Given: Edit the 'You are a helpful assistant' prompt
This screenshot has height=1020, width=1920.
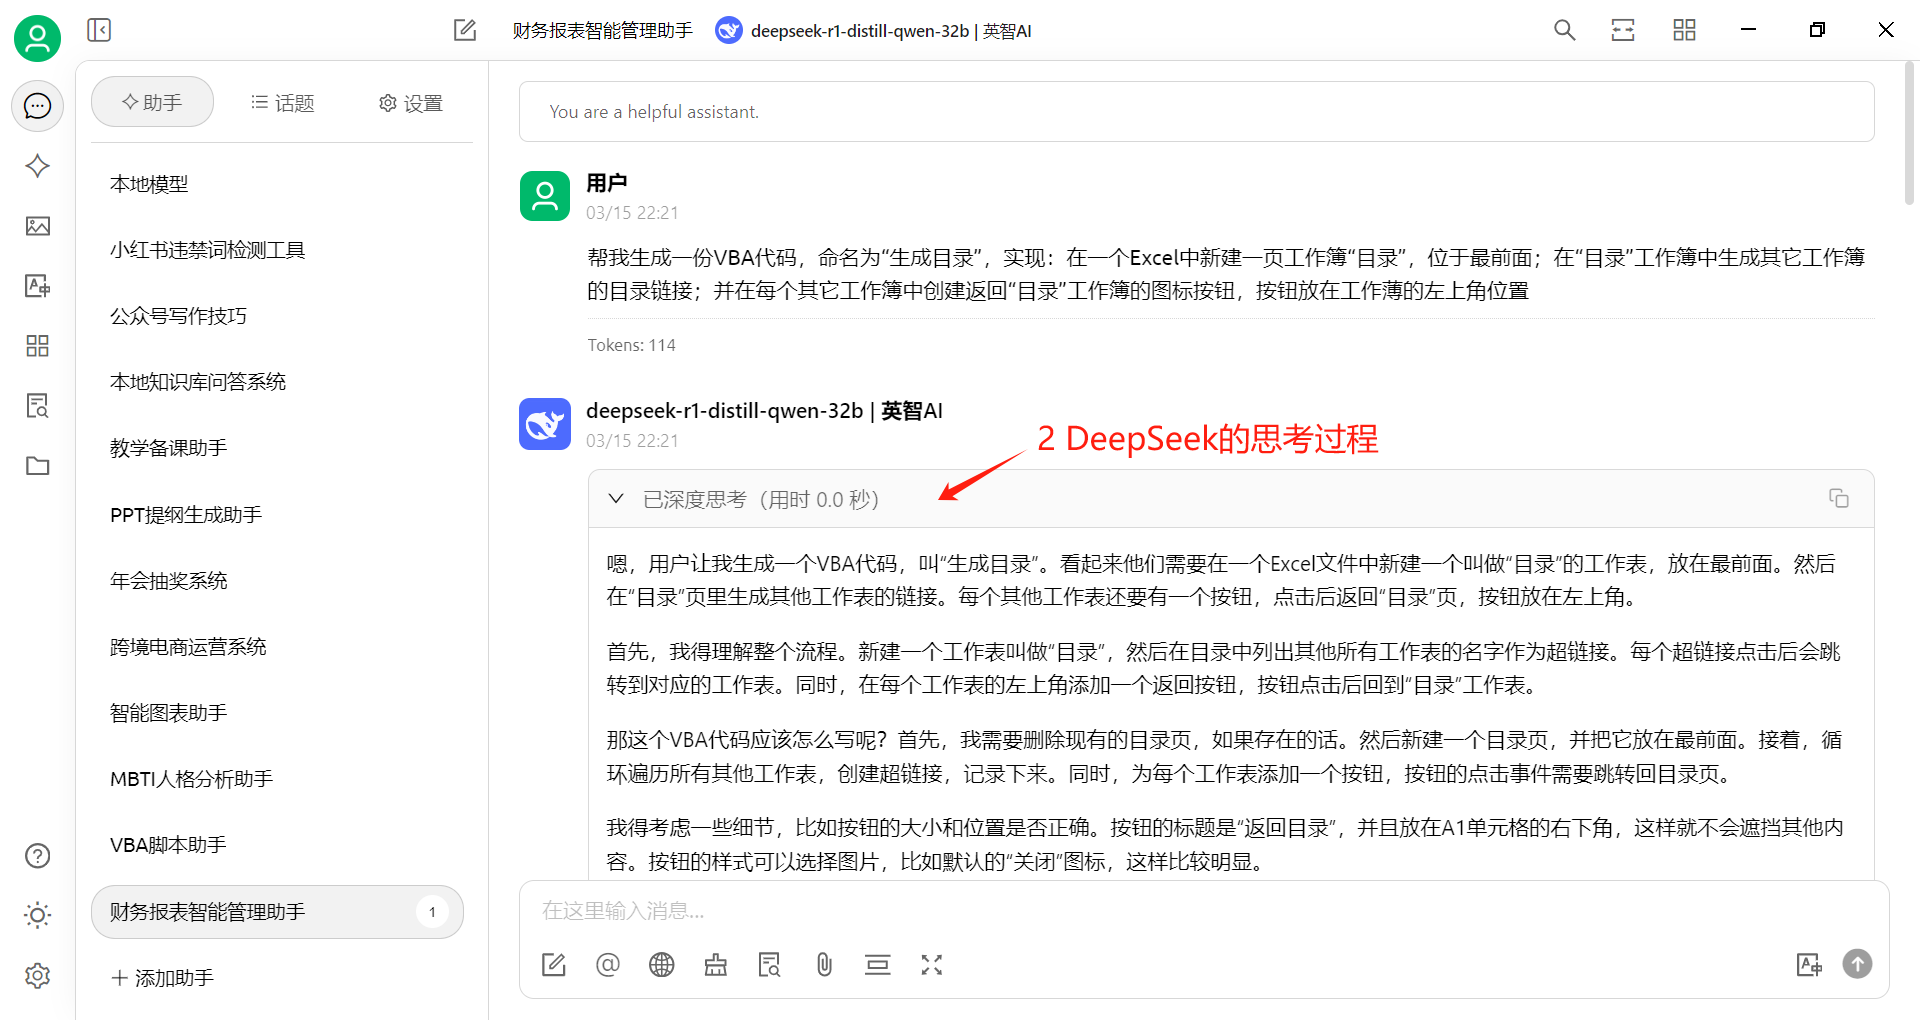Looking at the screenshot, I should pyautogui.click(x=1196, y=112).
